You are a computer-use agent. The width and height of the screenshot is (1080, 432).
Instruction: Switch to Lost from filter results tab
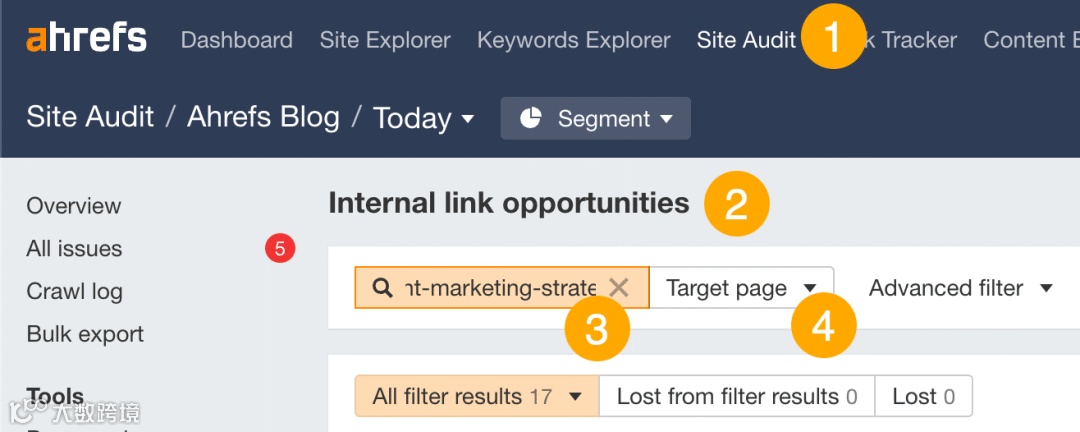click(737, 396)
